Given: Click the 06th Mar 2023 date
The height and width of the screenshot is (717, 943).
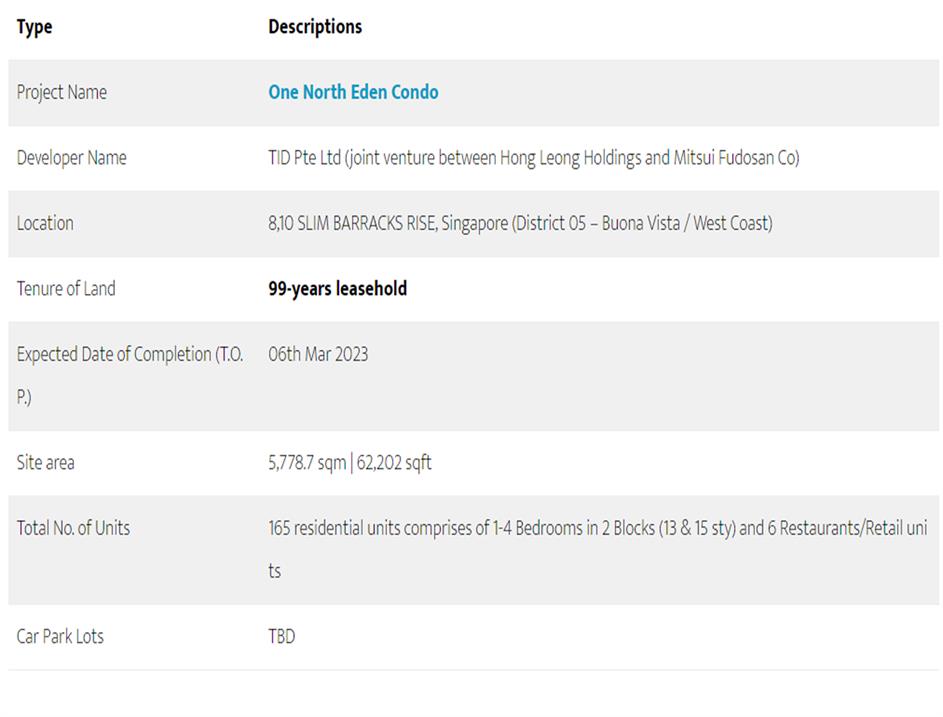Looking at the screenshot, I should pos(318,354).
